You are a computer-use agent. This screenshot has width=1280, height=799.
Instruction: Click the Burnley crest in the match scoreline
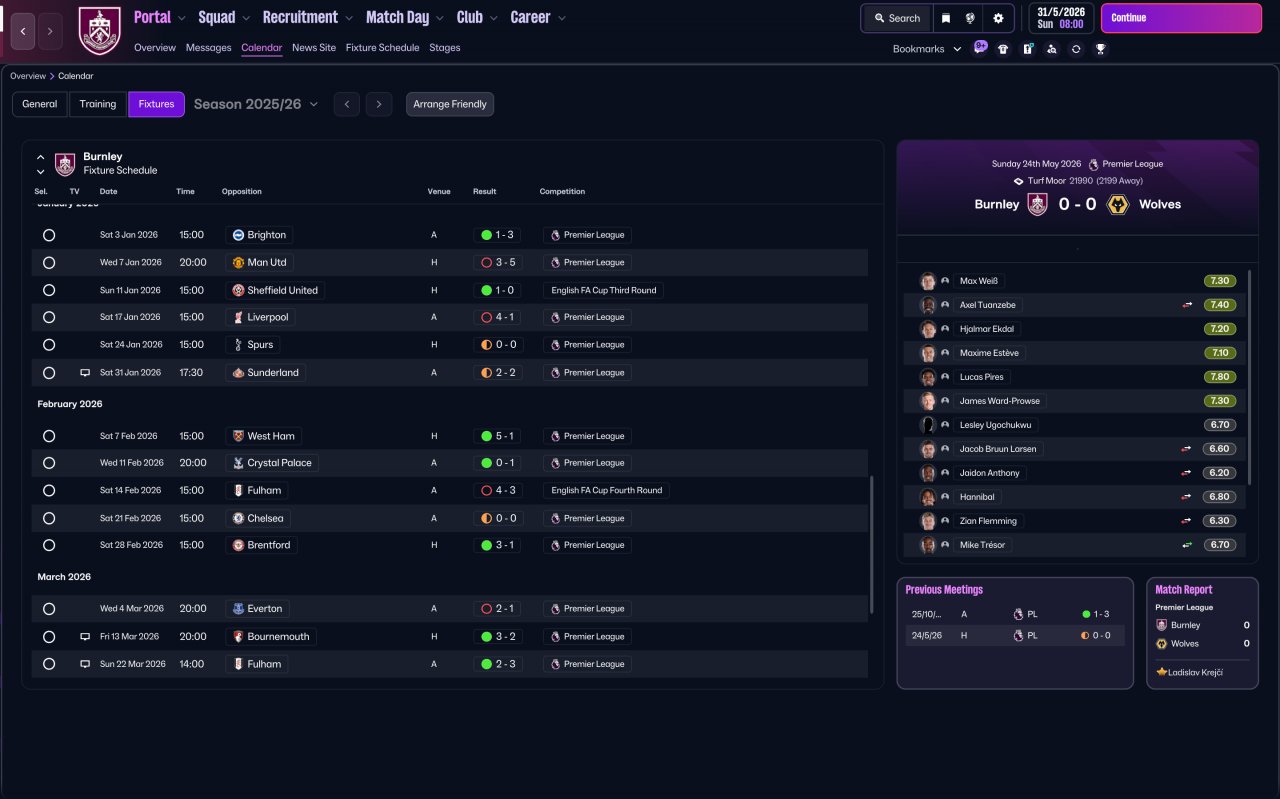click(x=1037, y=204)
